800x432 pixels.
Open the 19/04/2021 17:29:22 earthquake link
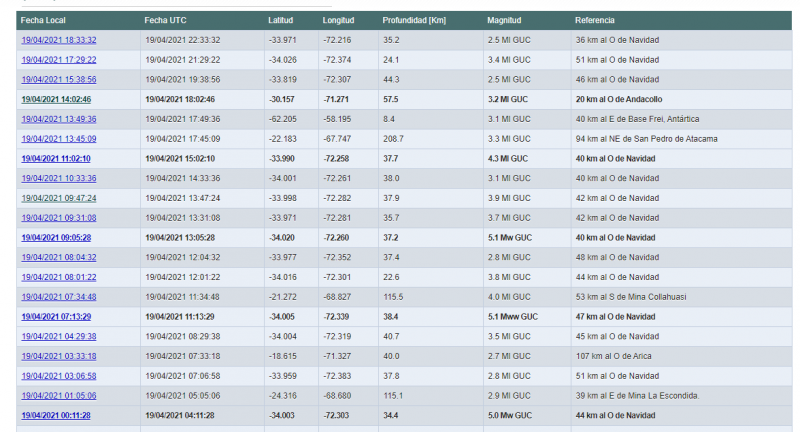click(58, 60)
